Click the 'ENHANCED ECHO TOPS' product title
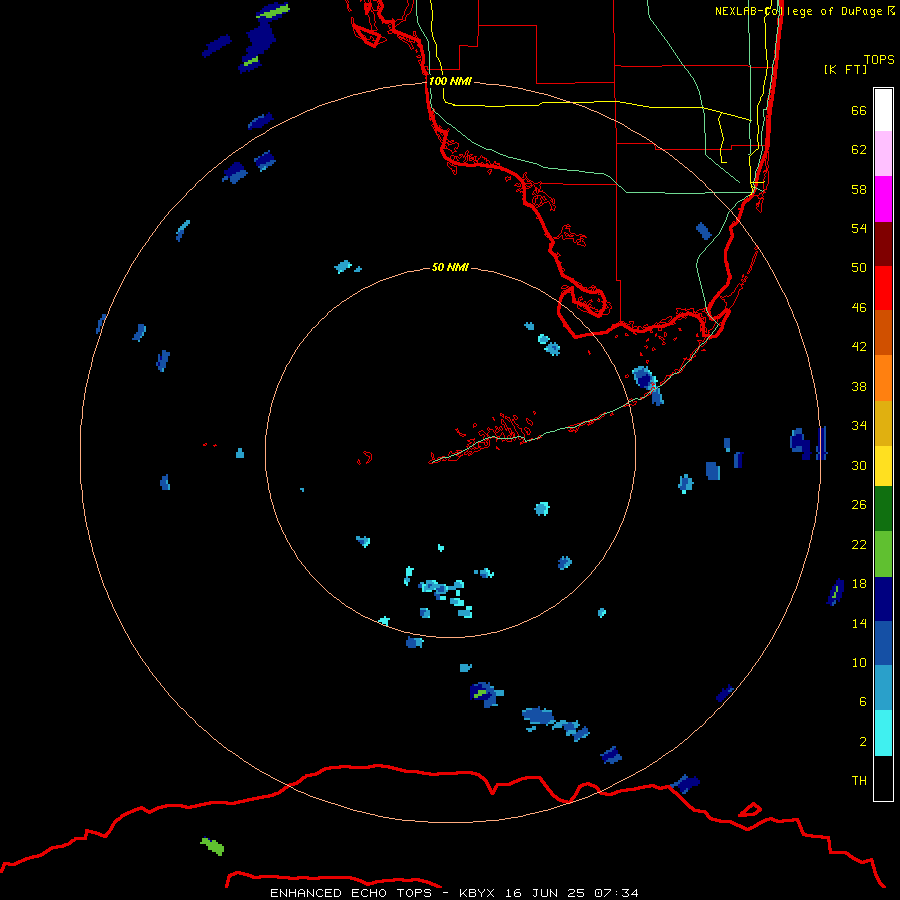 [x=351, y=893]
